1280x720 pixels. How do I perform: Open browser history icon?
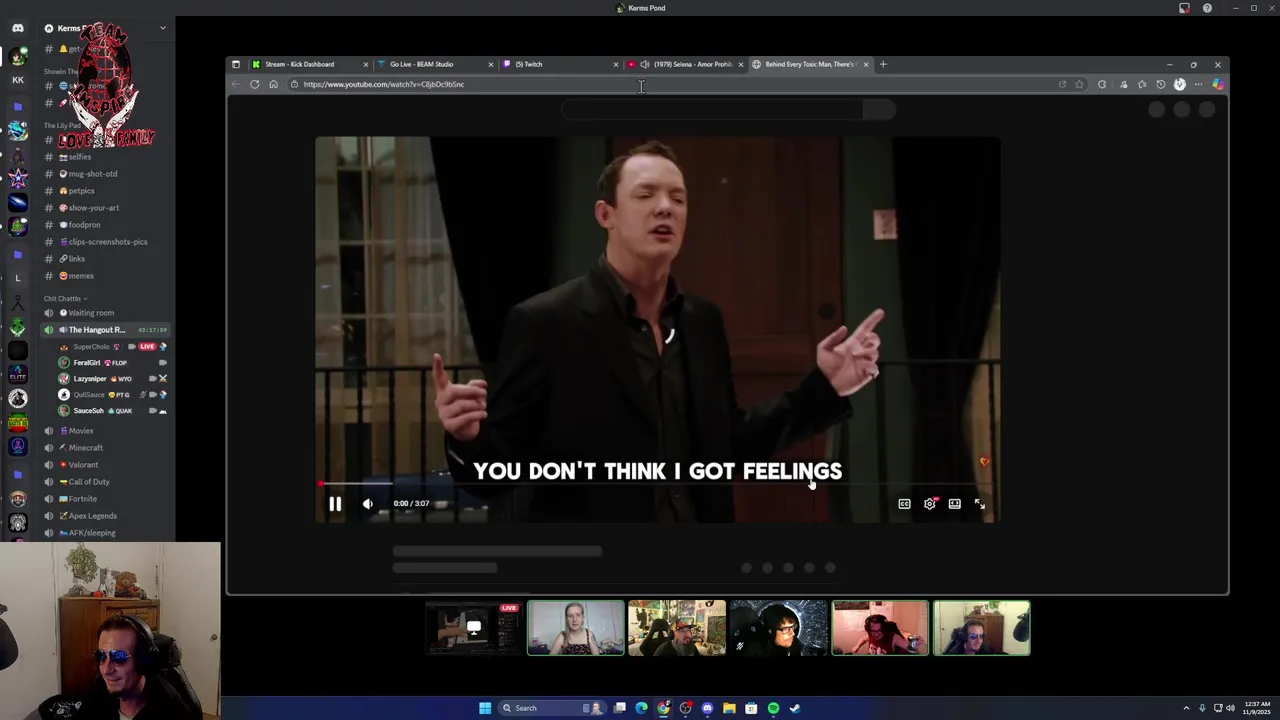point(1161,84)
